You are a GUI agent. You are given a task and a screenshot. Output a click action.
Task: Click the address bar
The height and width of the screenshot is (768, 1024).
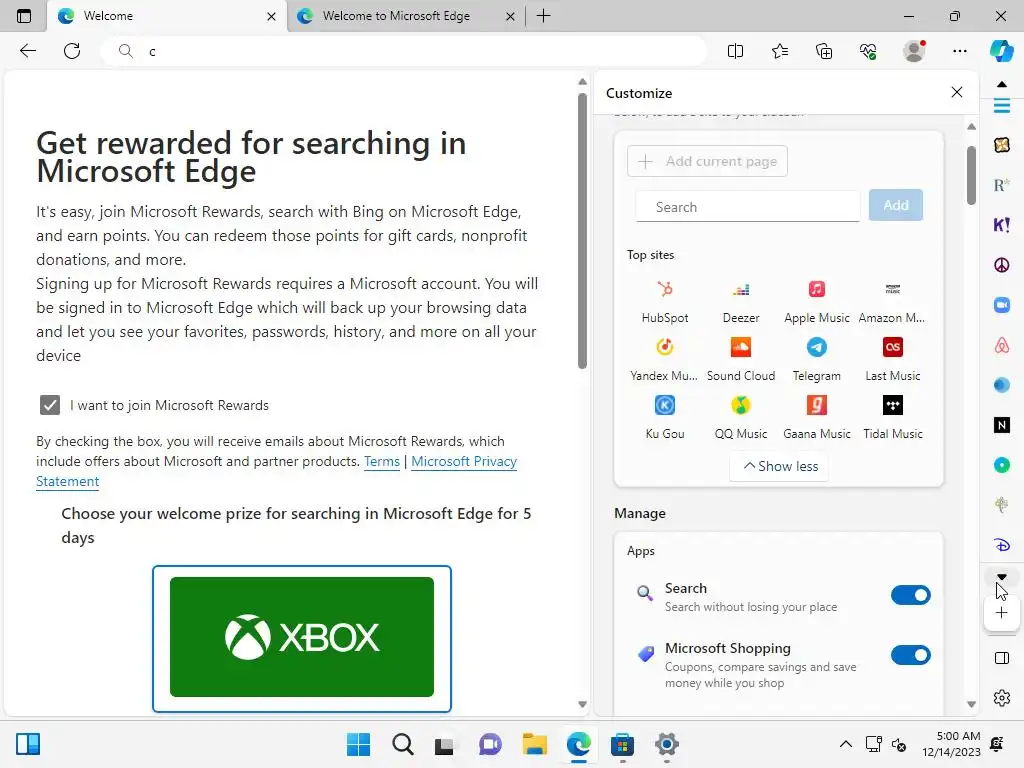point(403,51)
